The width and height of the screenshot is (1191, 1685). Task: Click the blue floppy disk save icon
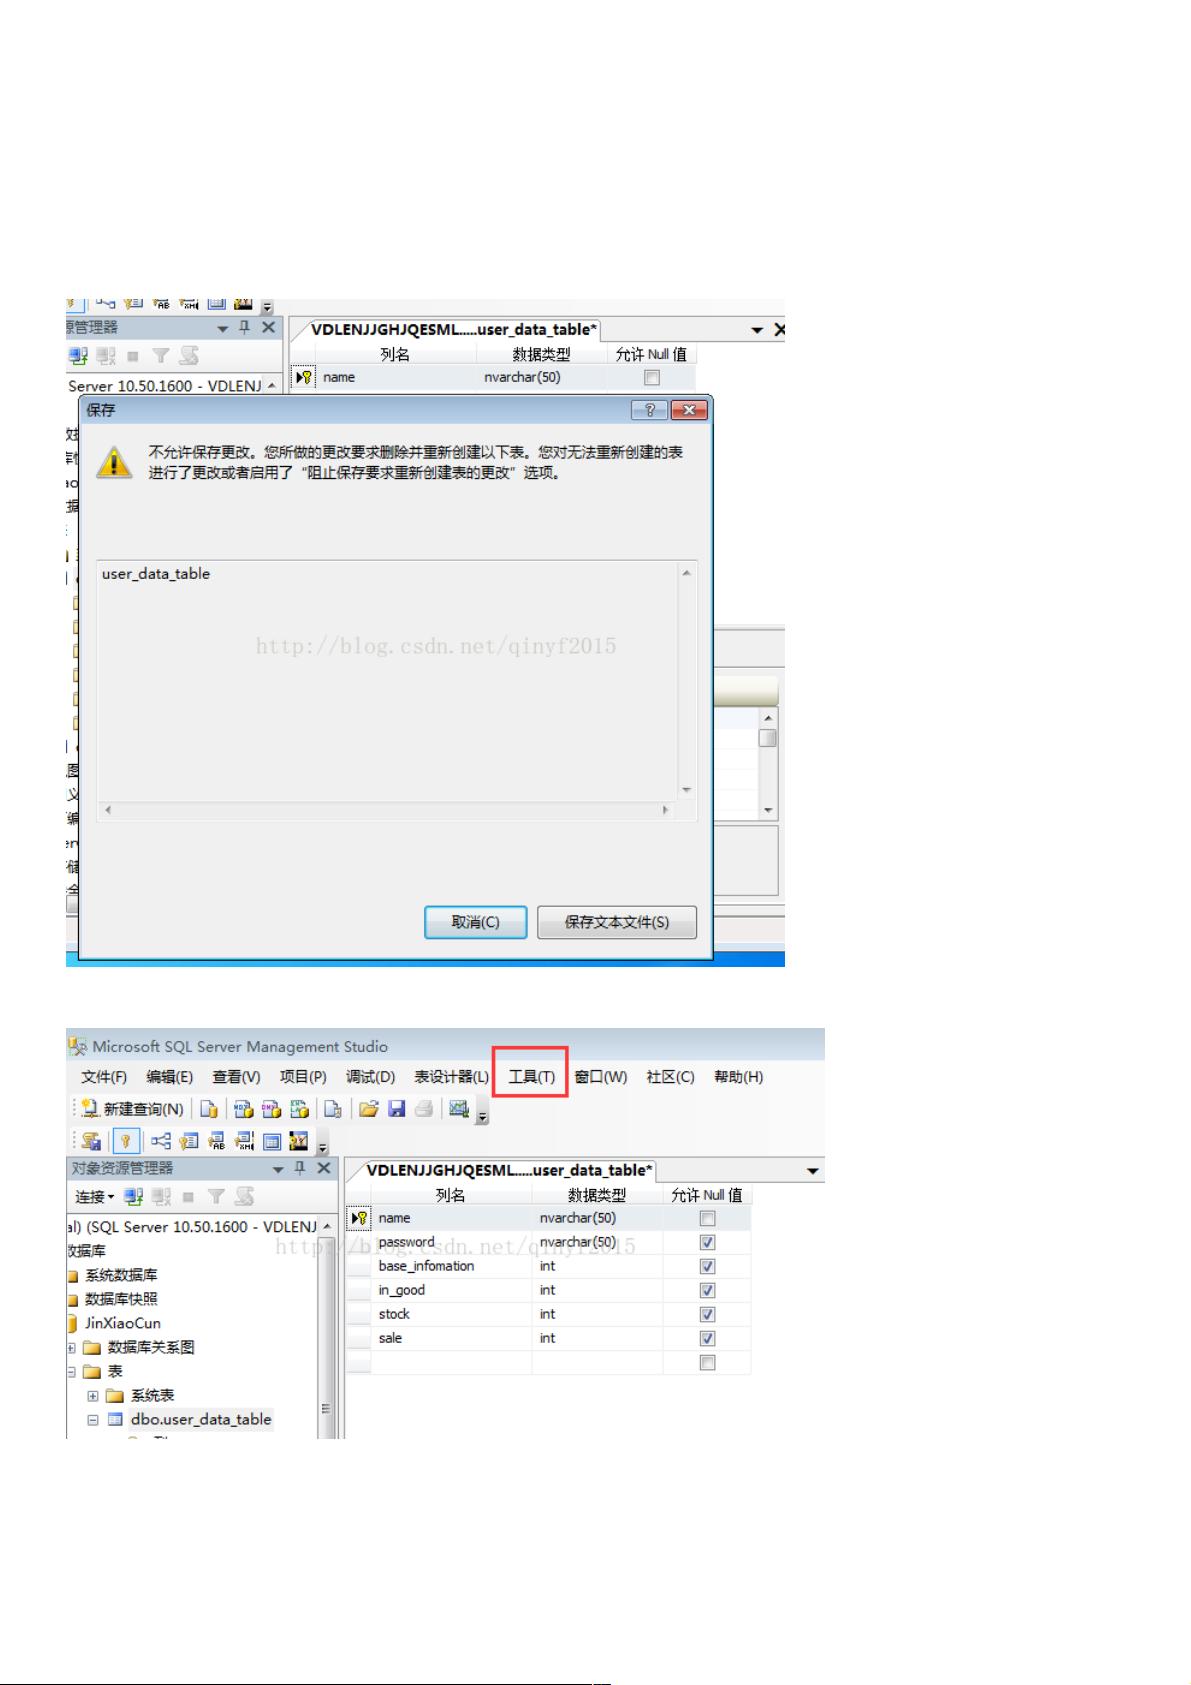(x=396, y=1109)
